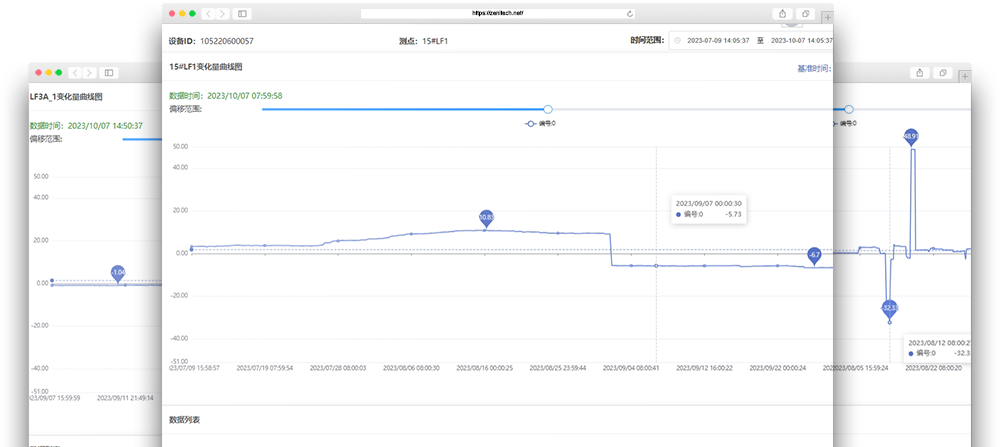The height and width of the screenshot is (447, 1000).
Task: Click 基准时间 link in front window
Action: click(814, 68)
